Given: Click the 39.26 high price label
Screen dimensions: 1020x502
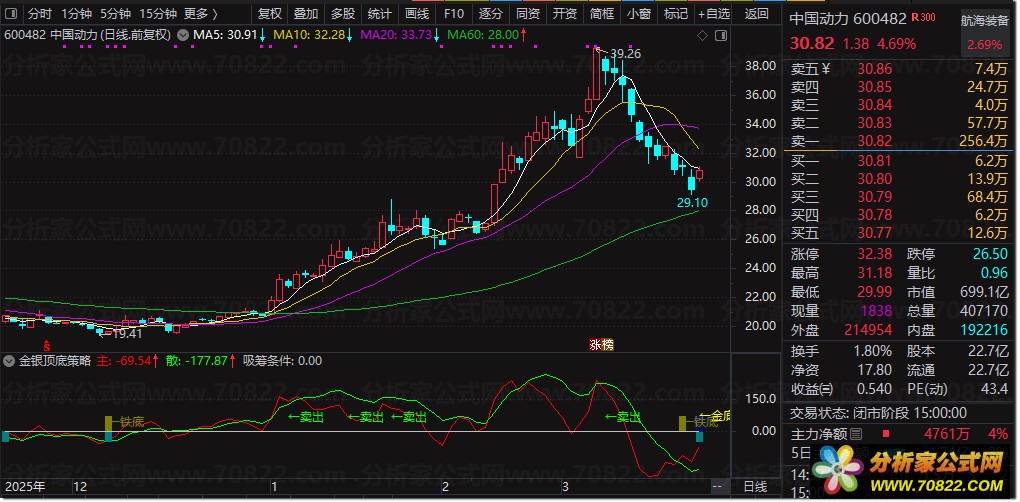Looking at the screenshot, I should (625, 54).
